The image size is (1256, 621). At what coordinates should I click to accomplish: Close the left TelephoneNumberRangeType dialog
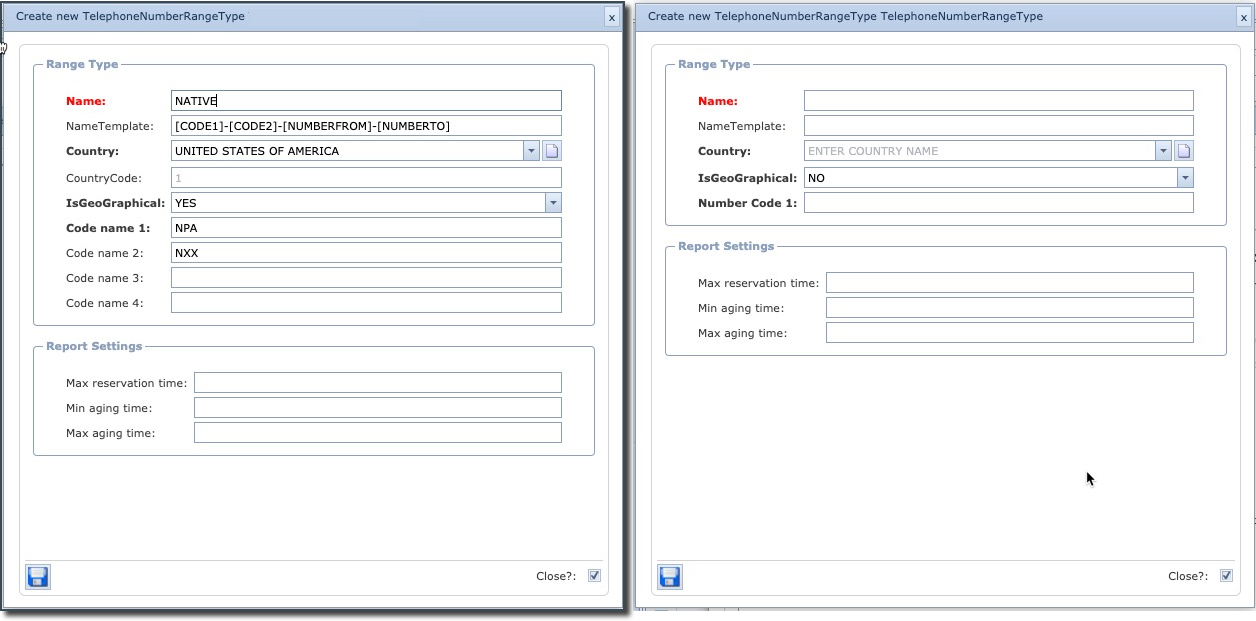pyautogui.click(x=612, y=17)
